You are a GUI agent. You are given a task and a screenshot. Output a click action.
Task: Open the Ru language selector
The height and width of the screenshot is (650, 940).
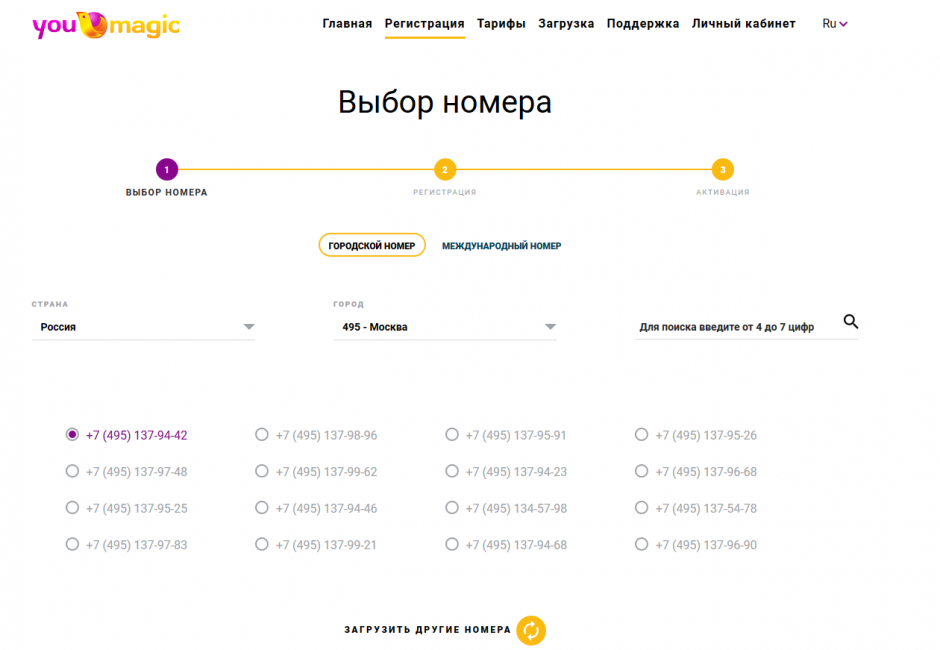pos(834,24)
